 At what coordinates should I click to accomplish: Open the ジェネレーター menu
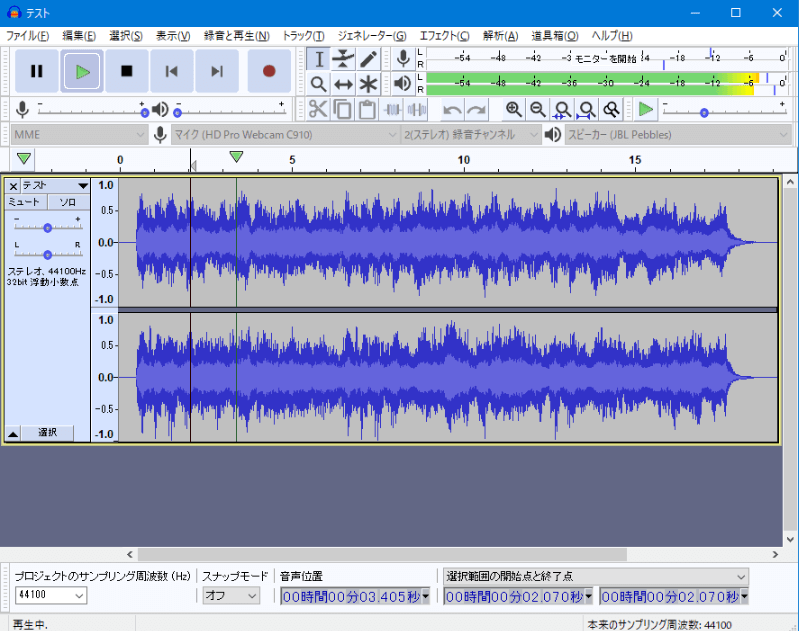[x=372, y=36]
